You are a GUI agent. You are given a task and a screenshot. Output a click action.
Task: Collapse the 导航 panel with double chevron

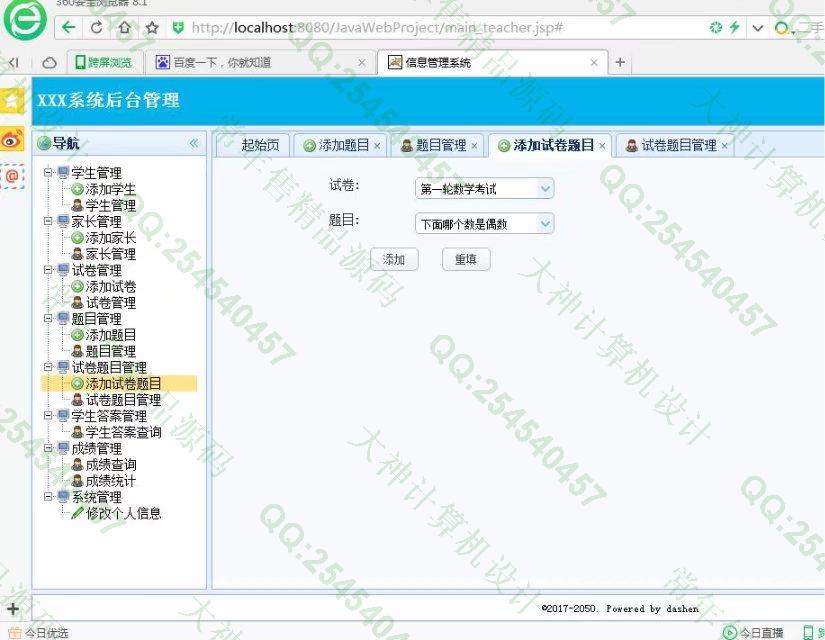tap(194, 143)
